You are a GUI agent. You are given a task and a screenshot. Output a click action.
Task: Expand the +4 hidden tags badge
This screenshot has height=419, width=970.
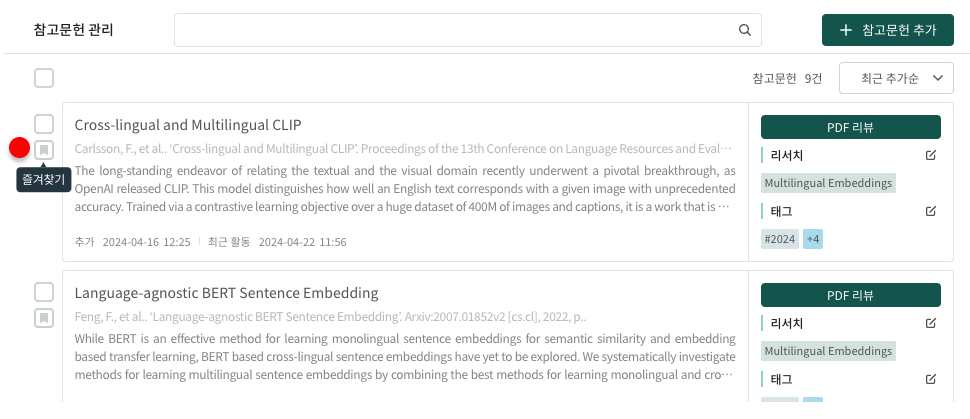click(813, 239)
